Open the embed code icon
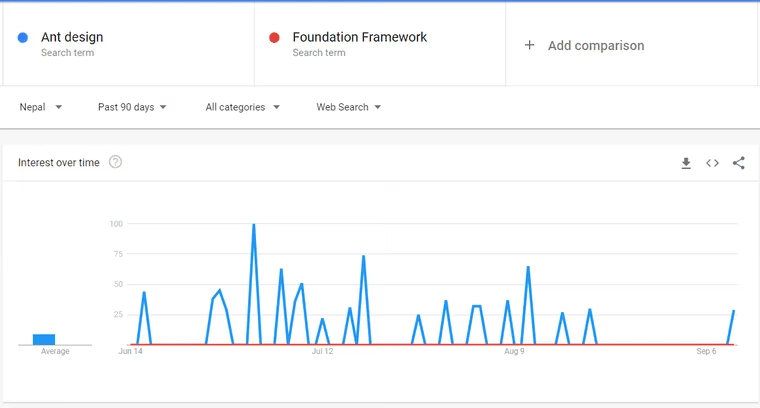This screenshot has width=760, height=408. click(x=712, y=163)
